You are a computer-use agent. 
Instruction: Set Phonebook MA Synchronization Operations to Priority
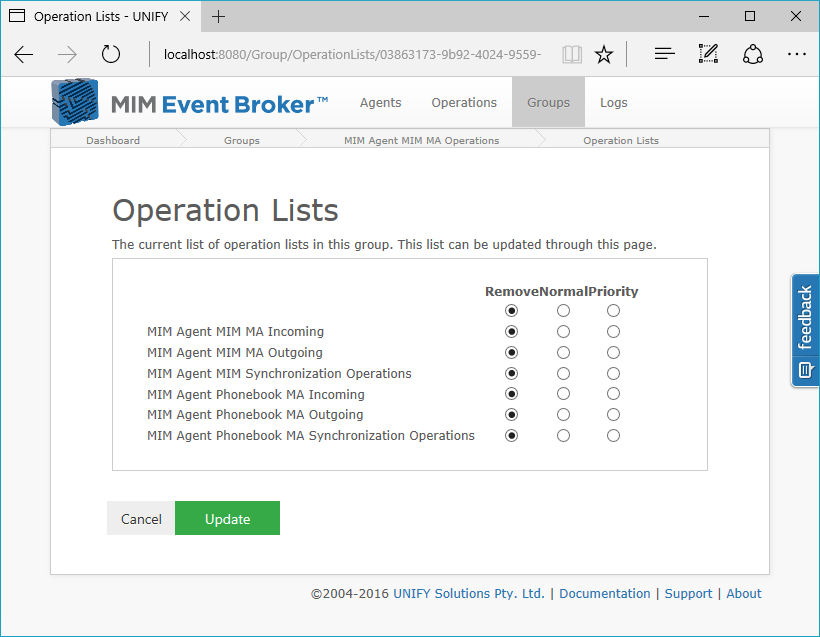point(613,436)
